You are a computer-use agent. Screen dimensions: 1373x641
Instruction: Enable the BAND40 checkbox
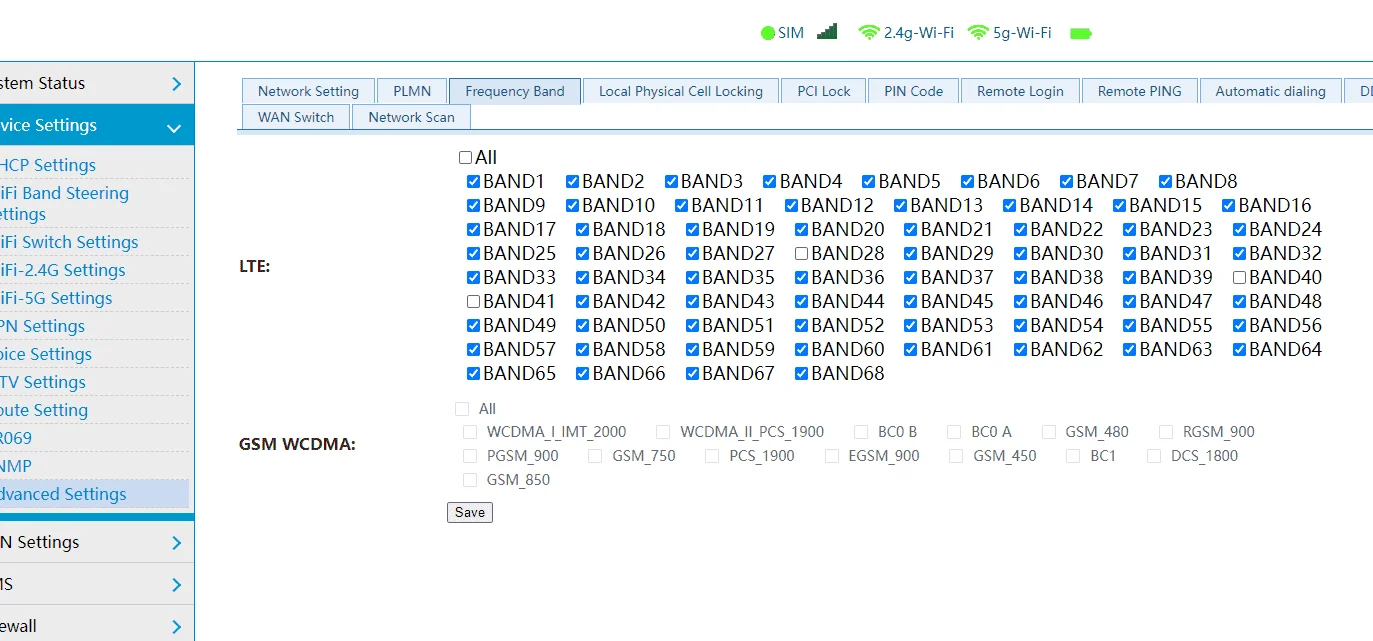1239,278
